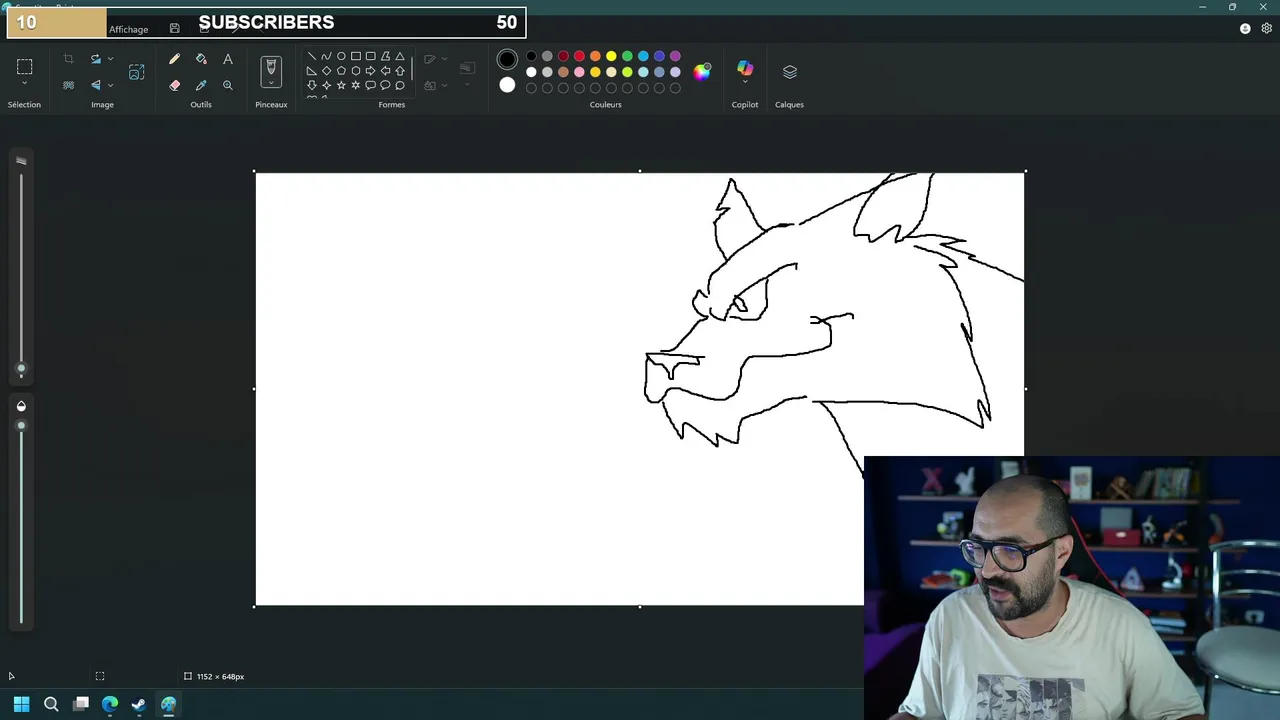Select the secondary color 2 white circle

pyautogui.click(x=507, y=85)
